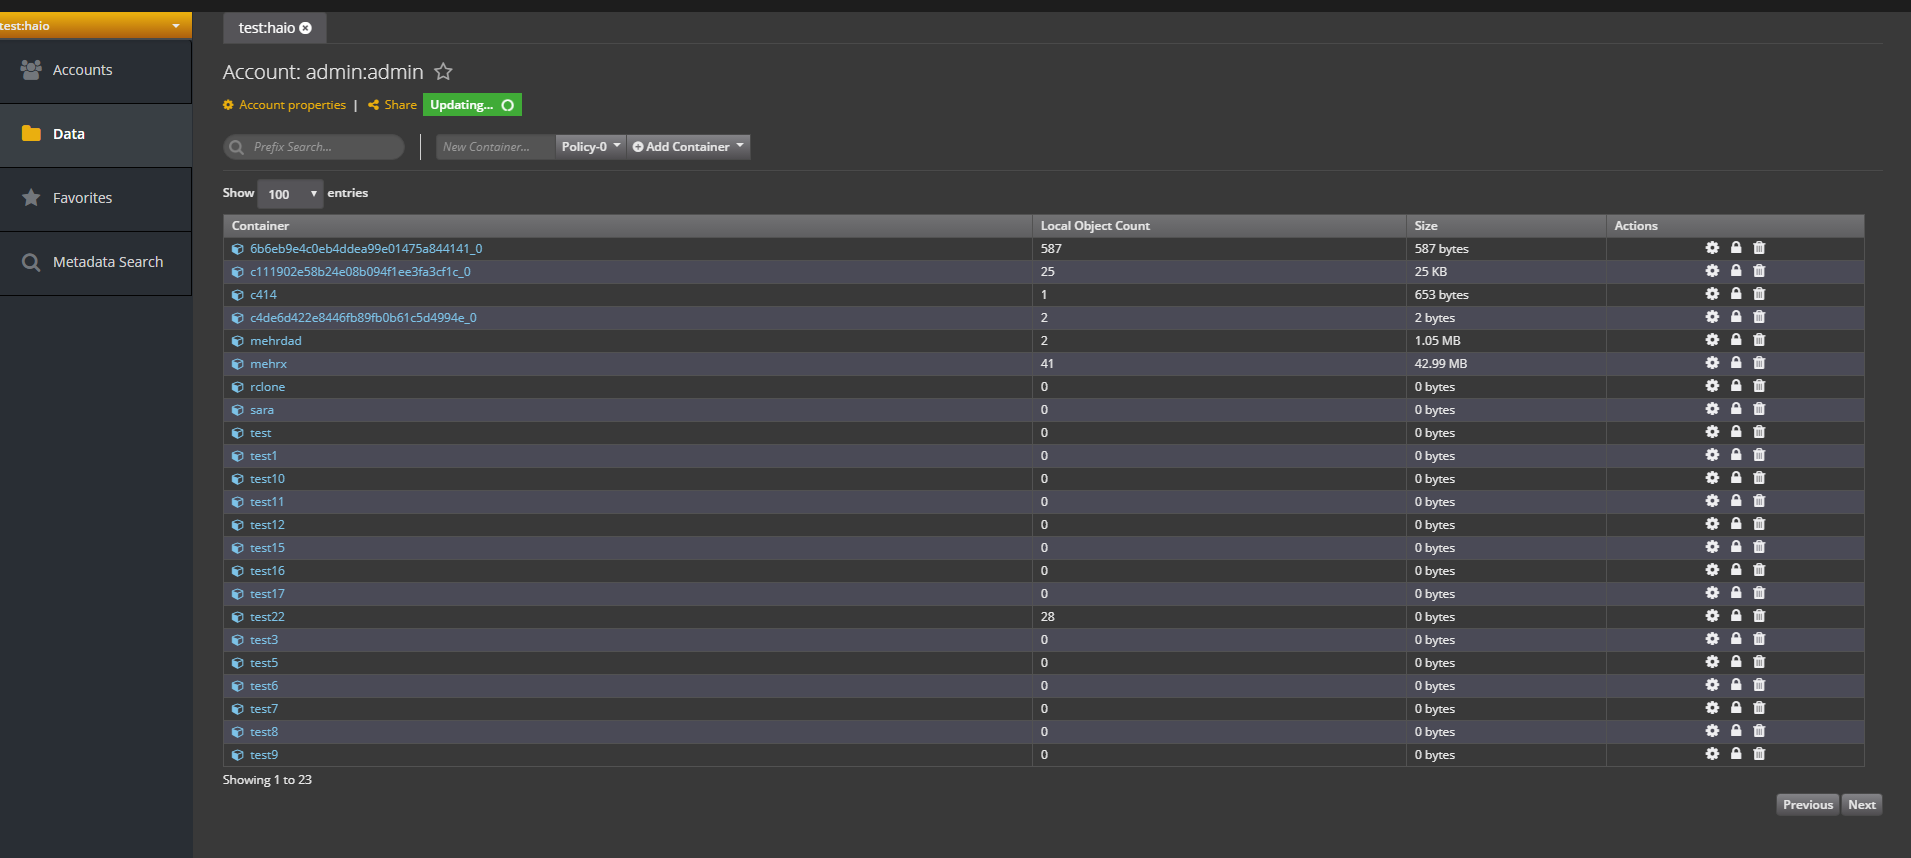Sort table by Local Object Count column
Screen dimensions: 1911x858
[x=1095, y=226]
